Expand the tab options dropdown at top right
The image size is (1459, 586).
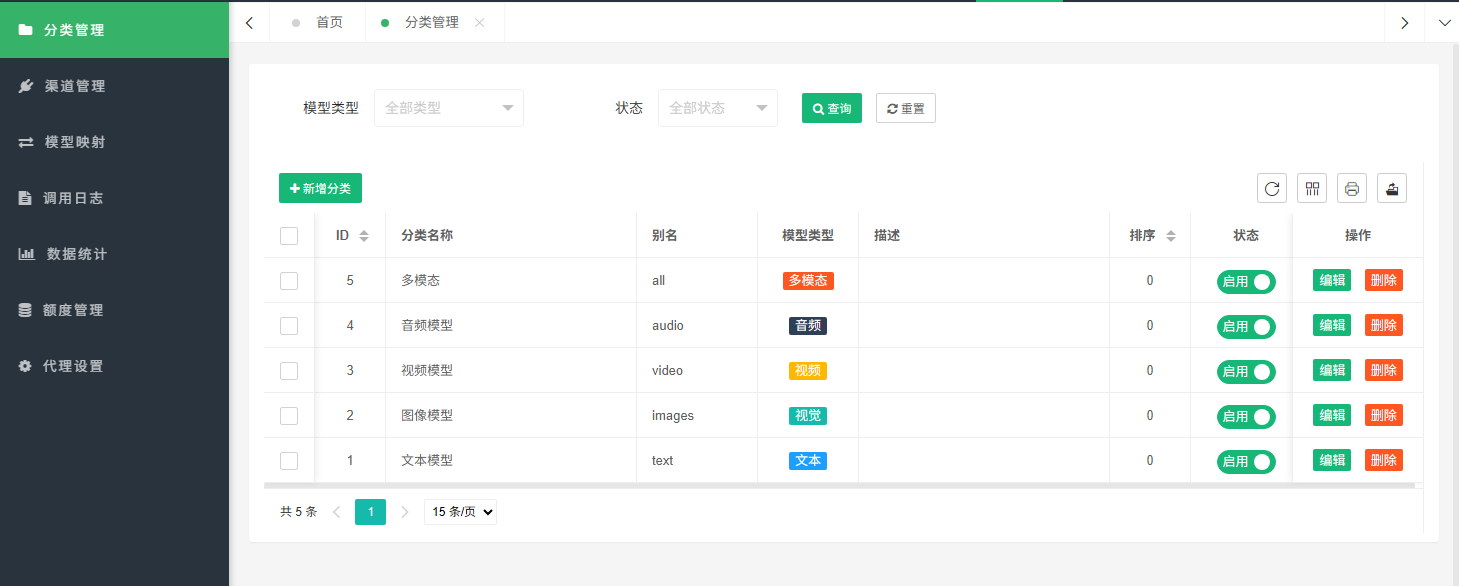tap(1444, 22)
